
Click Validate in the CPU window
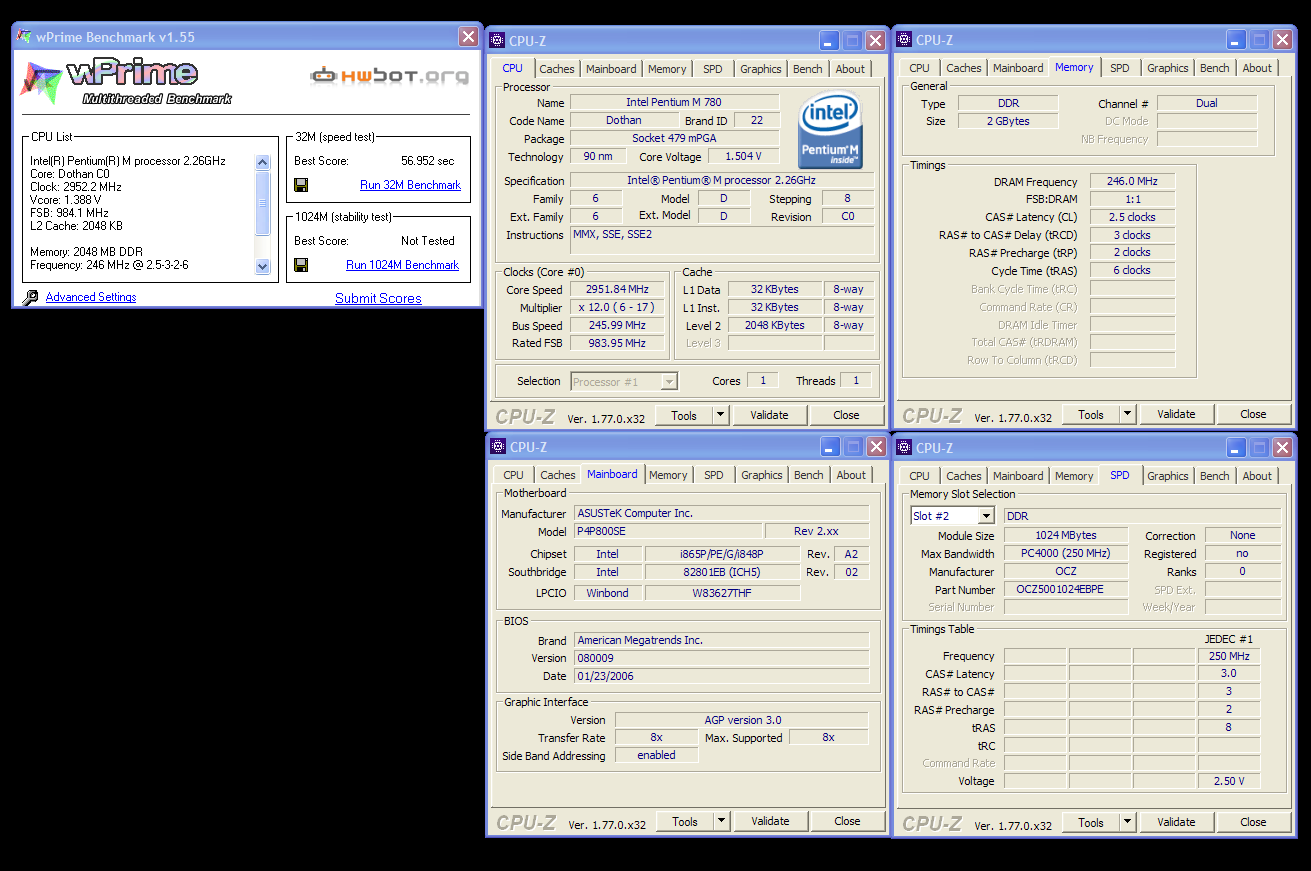point(769,415)
